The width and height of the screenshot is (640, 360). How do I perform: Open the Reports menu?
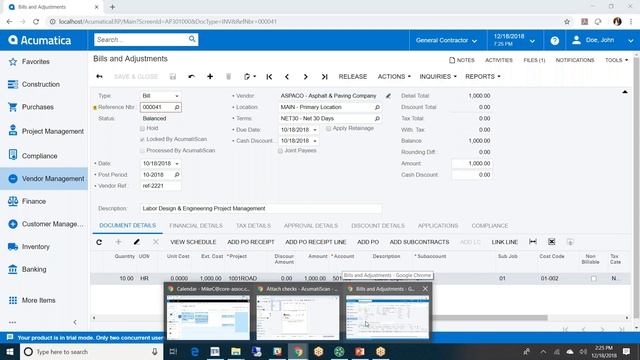(x=482, y=76)
